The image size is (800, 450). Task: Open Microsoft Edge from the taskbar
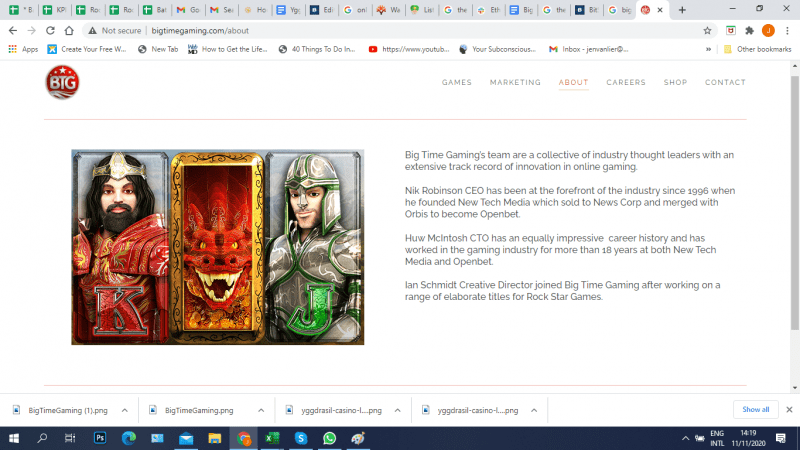(x=129, y=438)
